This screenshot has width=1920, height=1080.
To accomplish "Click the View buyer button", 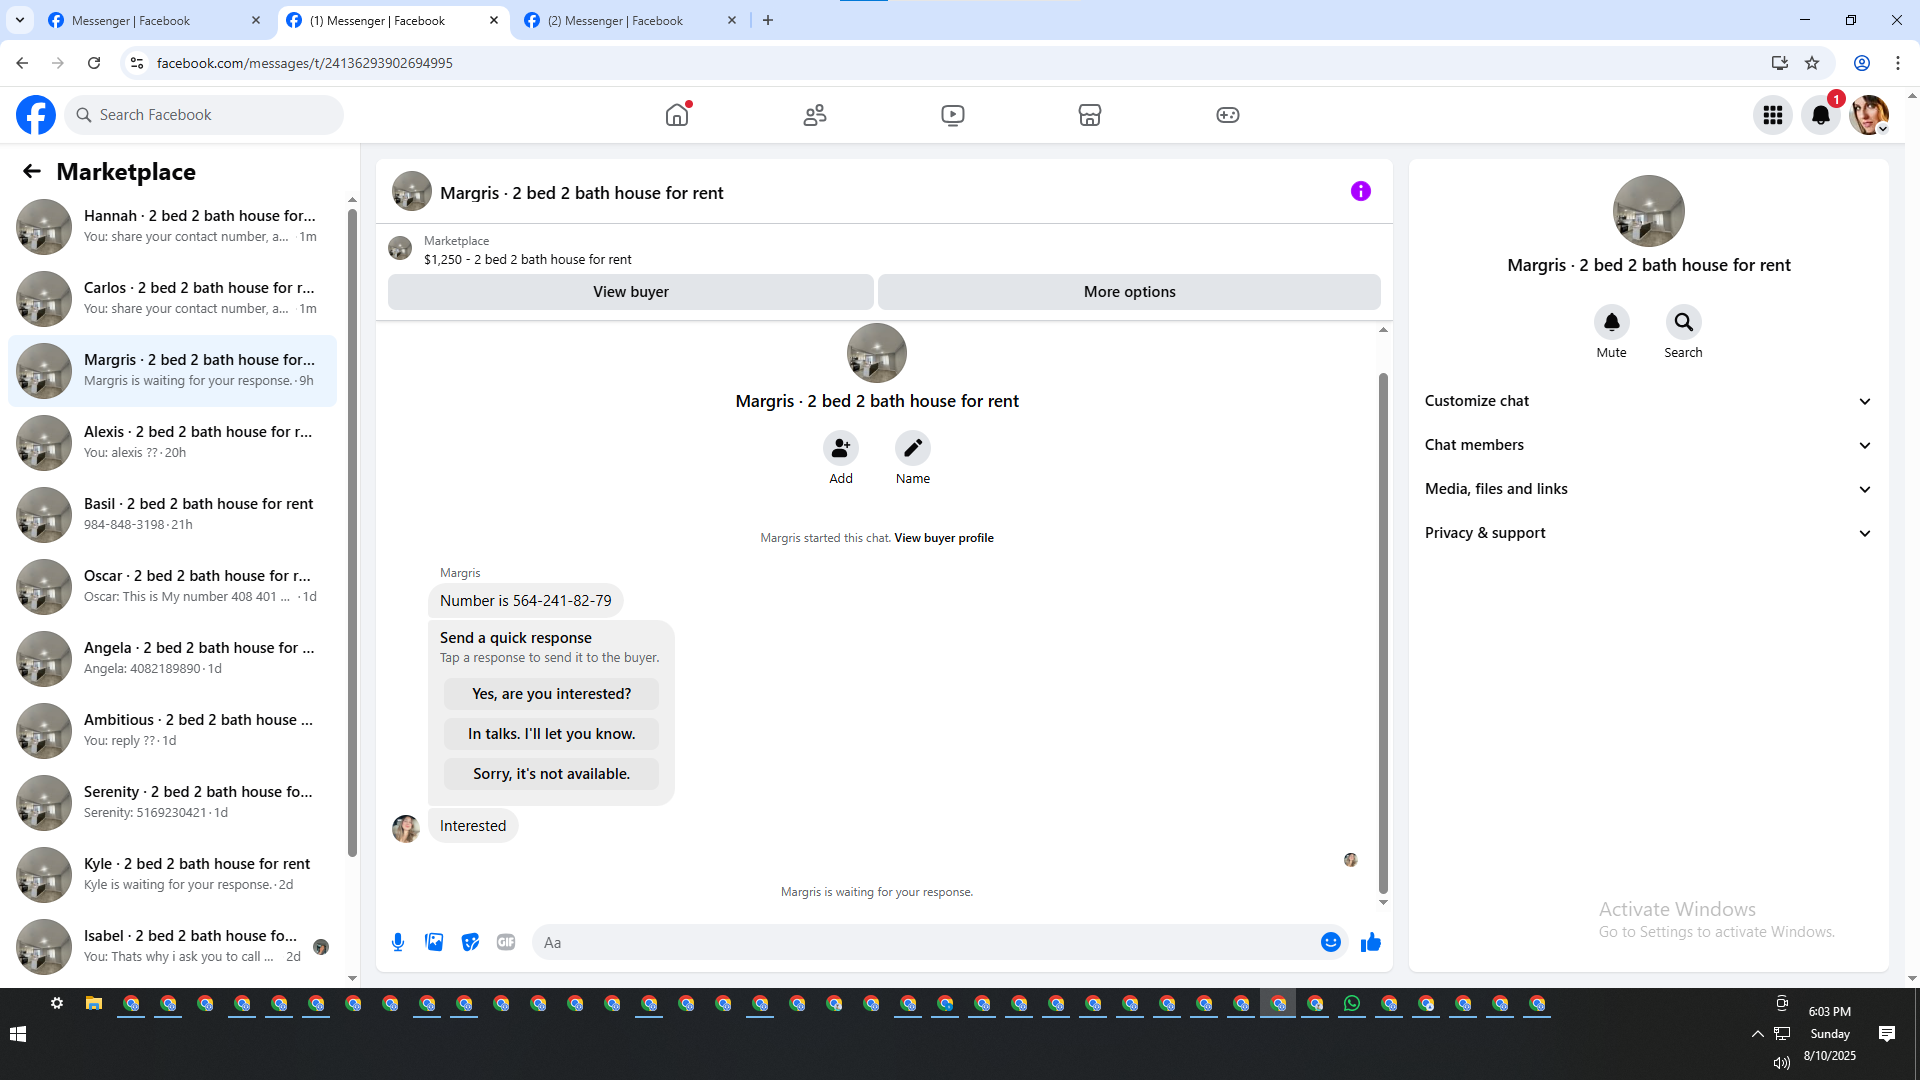I will pyautogui.click(x=630, y=292).
